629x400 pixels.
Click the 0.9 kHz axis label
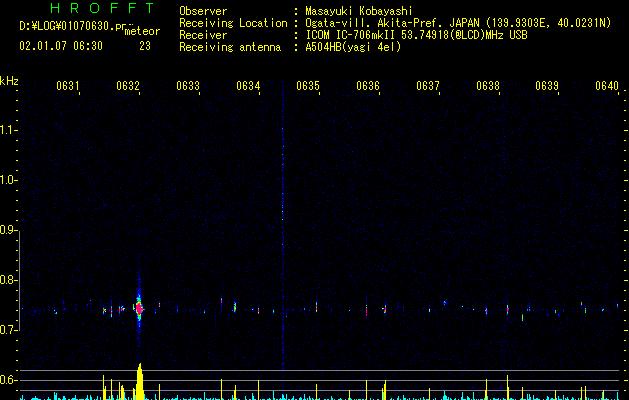[7, 230]
